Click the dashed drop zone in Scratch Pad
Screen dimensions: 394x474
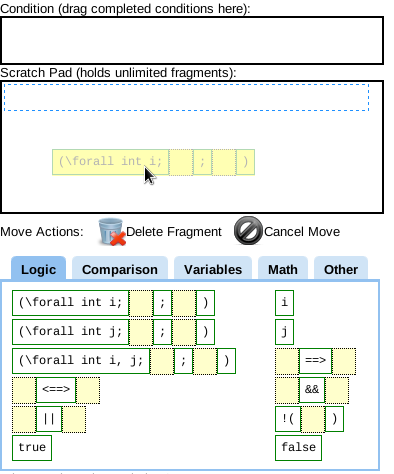point(186,97)
